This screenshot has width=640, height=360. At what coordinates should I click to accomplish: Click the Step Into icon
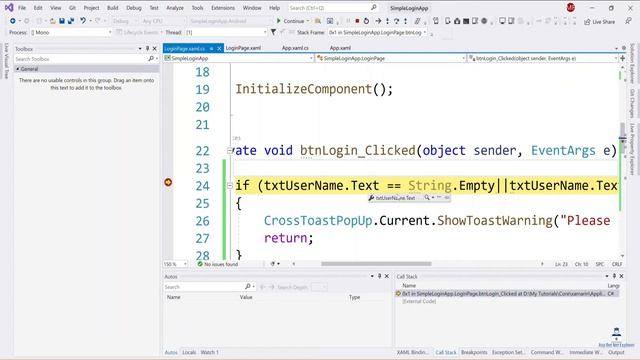[387, 21]
